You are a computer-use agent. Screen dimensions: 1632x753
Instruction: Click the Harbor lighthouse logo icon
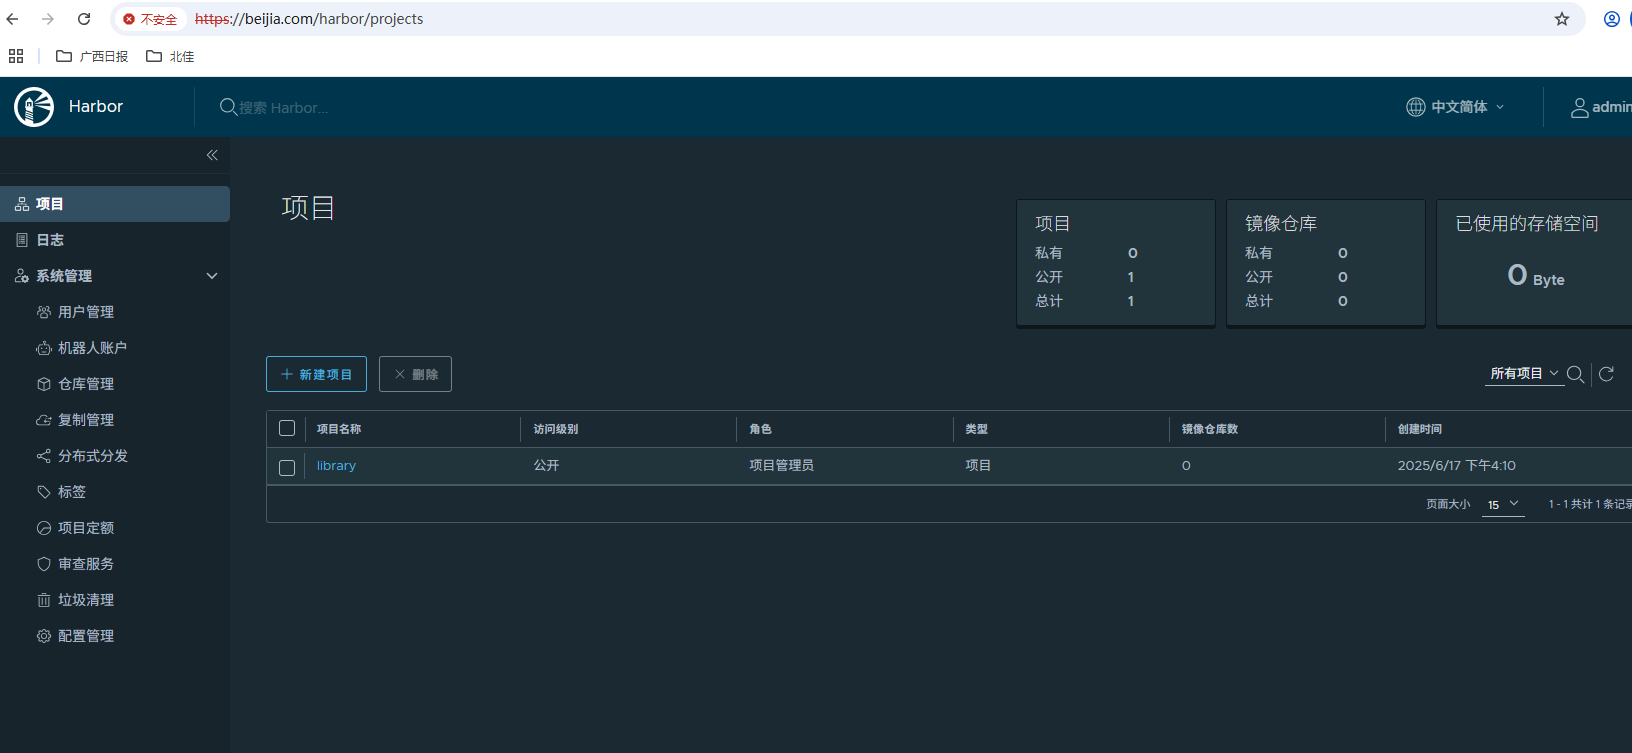(x=34, y=107)
